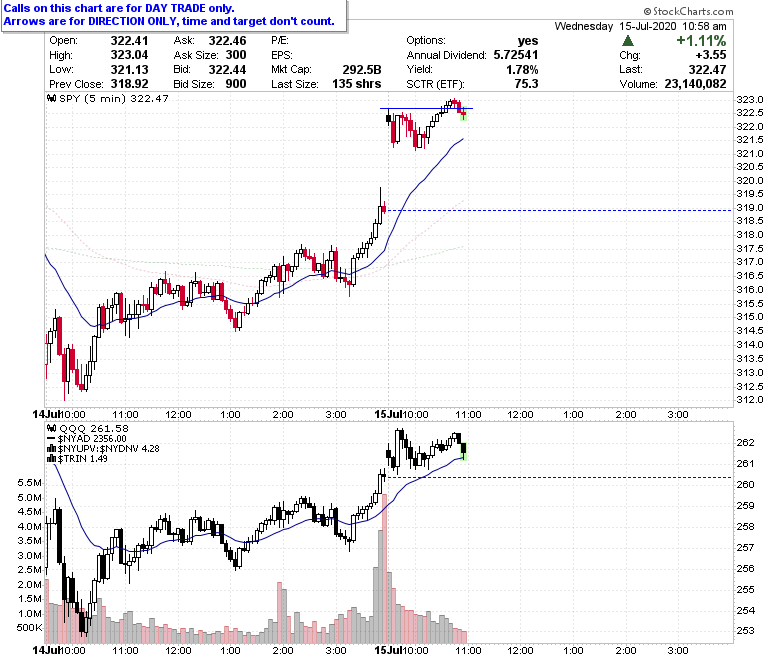Select the '$TRIN 1.49' legend entry

click(x=83, y=459)
